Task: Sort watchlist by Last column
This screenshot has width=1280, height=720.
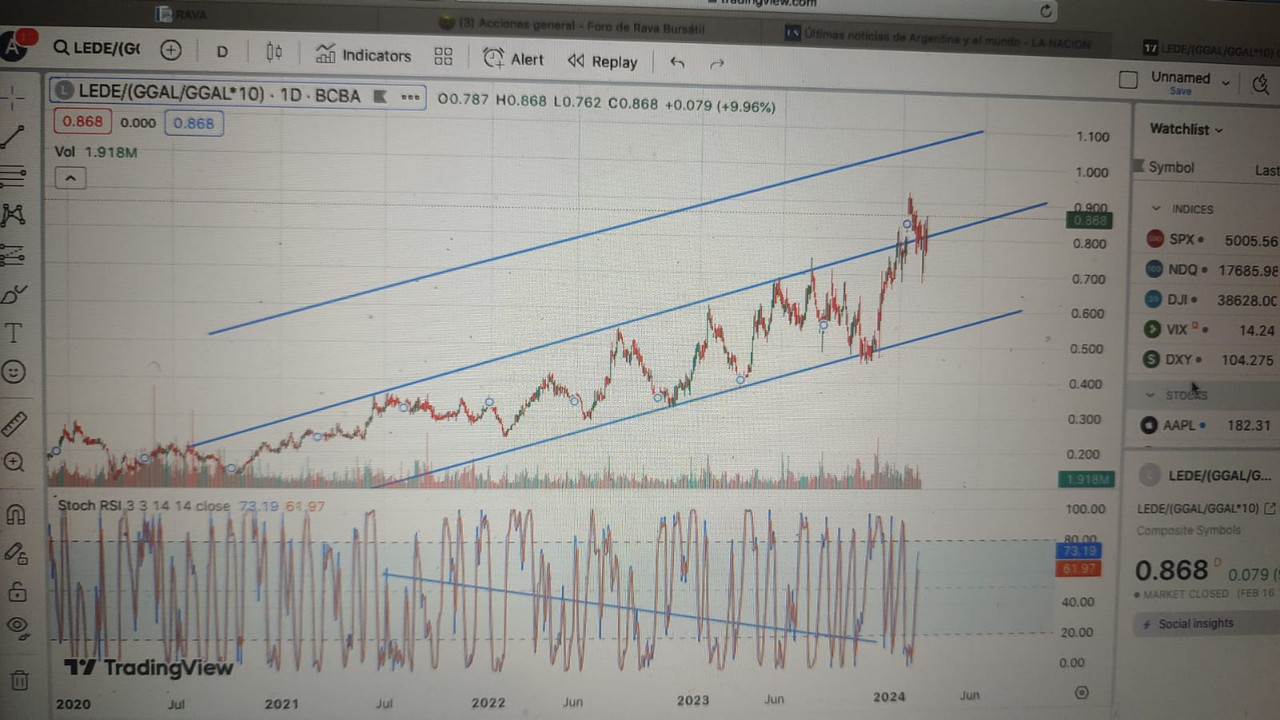Action: [1266, 171]
